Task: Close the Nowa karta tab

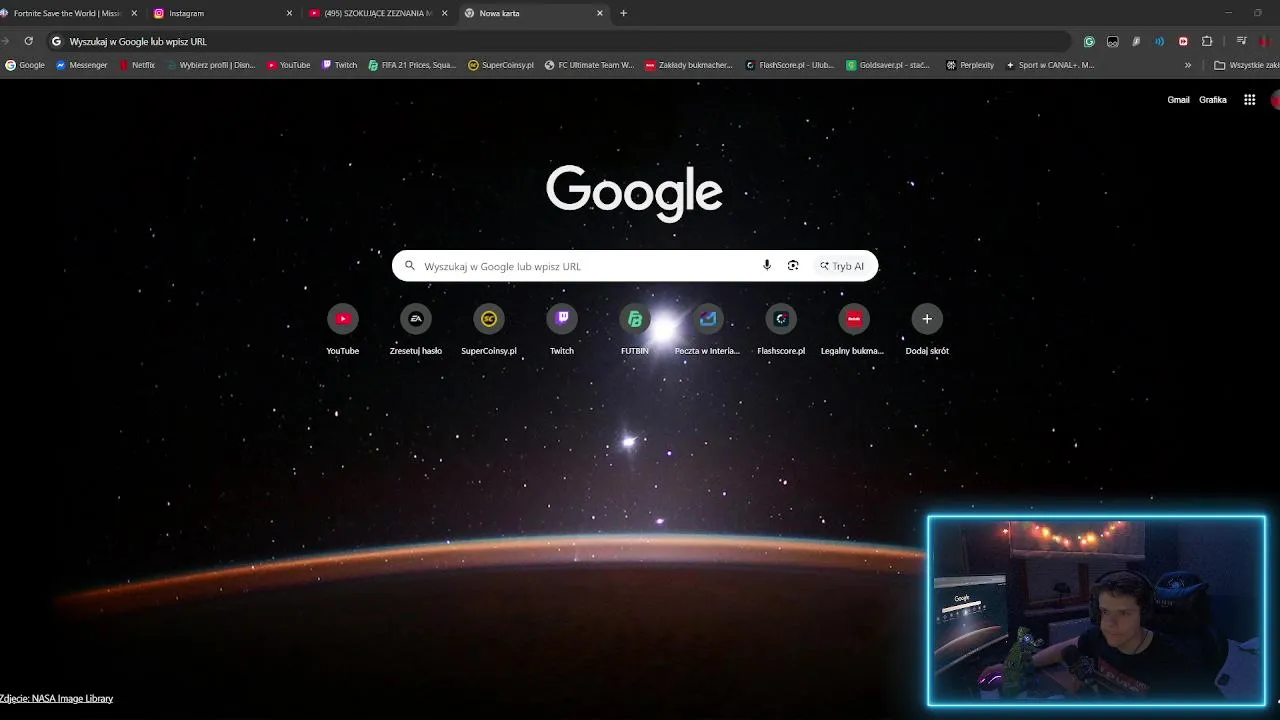Action: point(600,13)
